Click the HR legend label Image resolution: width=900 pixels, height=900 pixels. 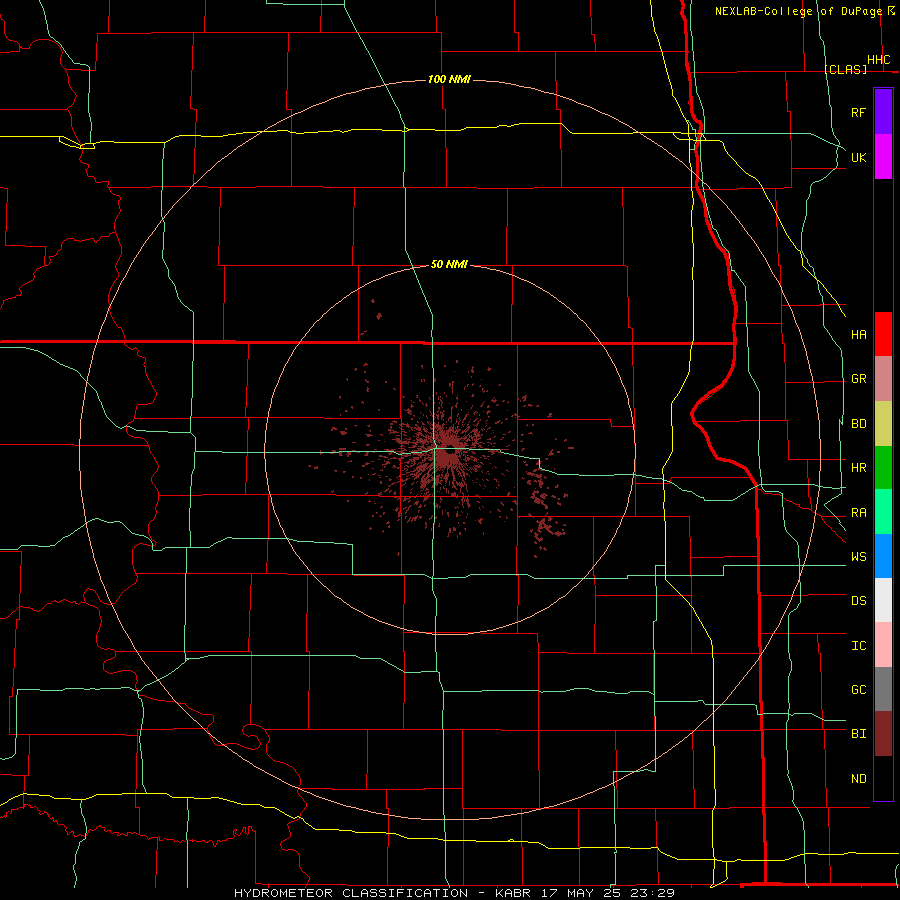point(858,468)
